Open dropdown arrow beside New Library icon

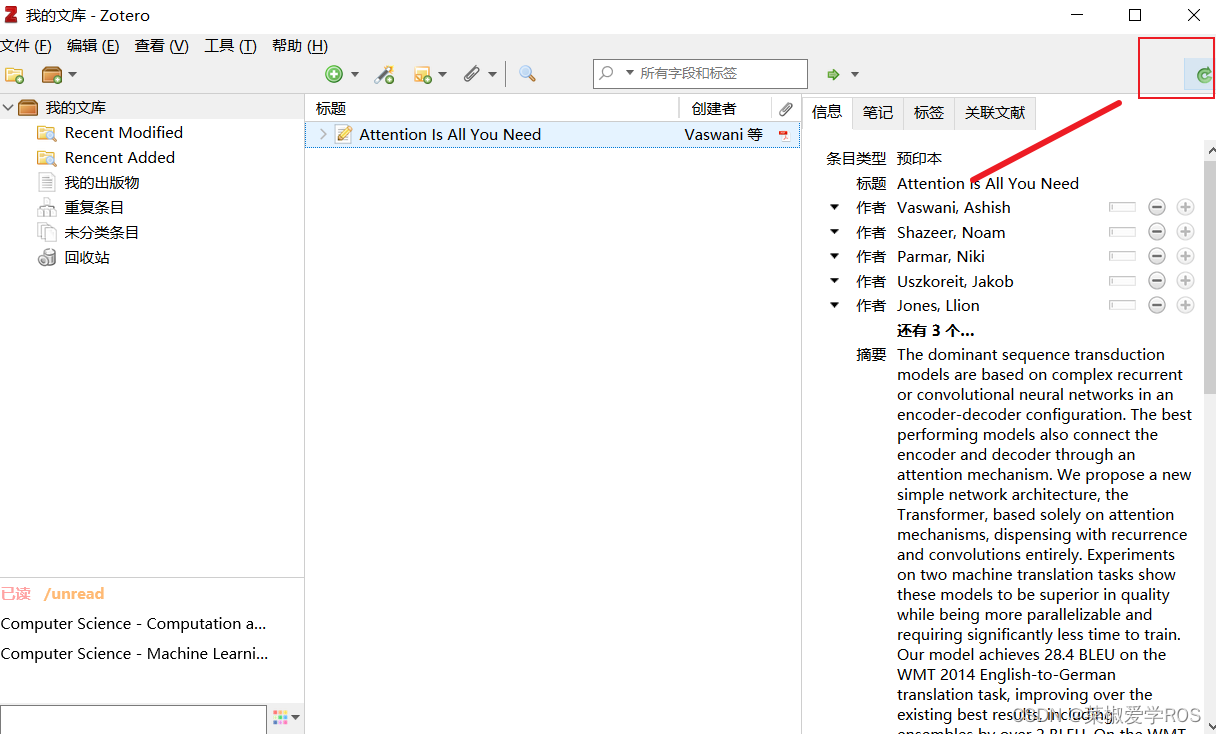click(x=72, y=75)
